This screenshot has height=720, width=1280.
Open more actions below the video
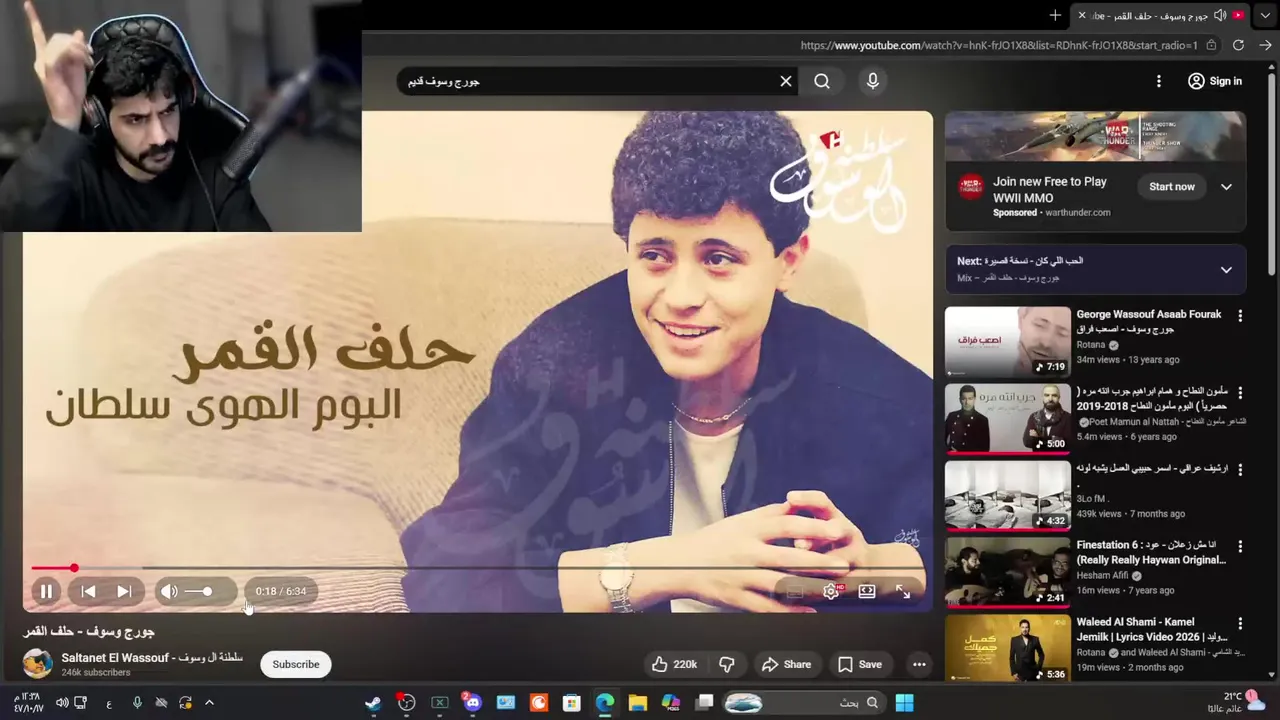tap(919, 664)
